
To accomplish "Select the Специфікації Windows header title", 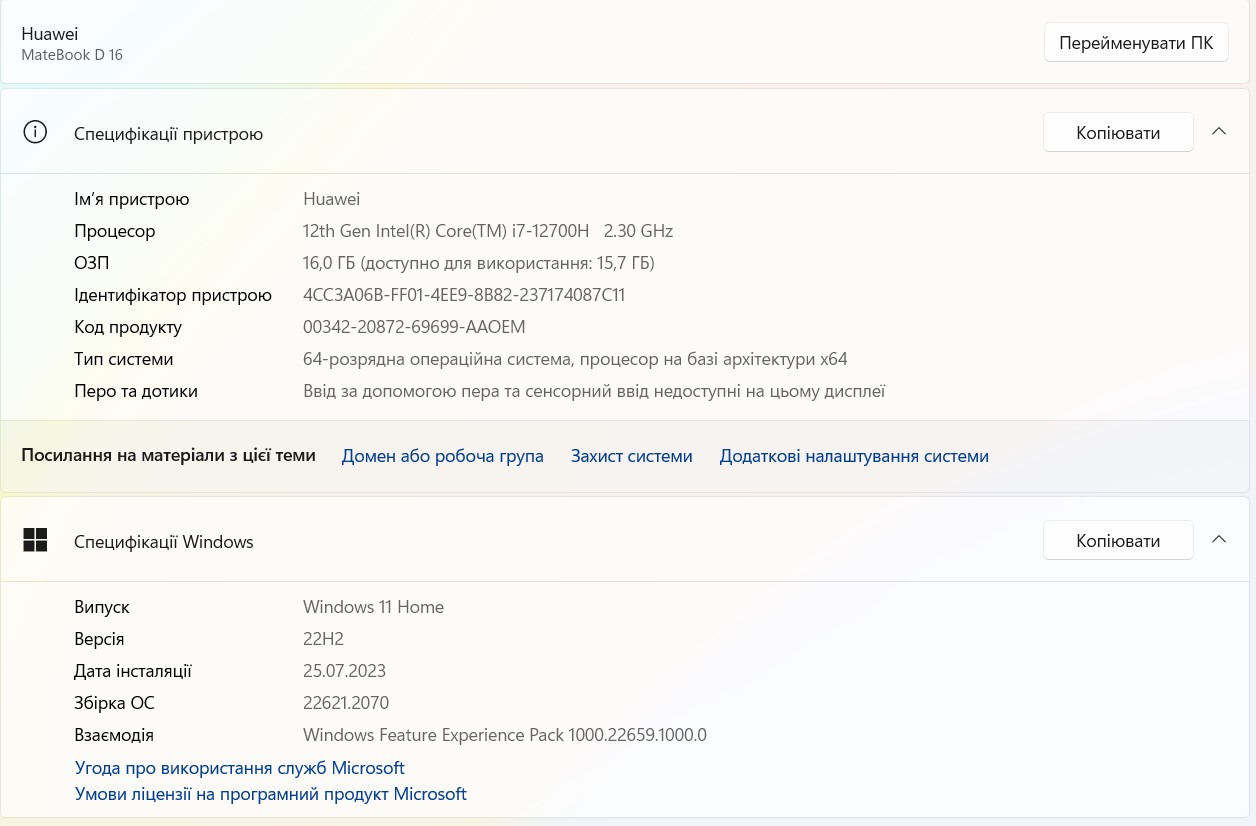I will (164, 542).
